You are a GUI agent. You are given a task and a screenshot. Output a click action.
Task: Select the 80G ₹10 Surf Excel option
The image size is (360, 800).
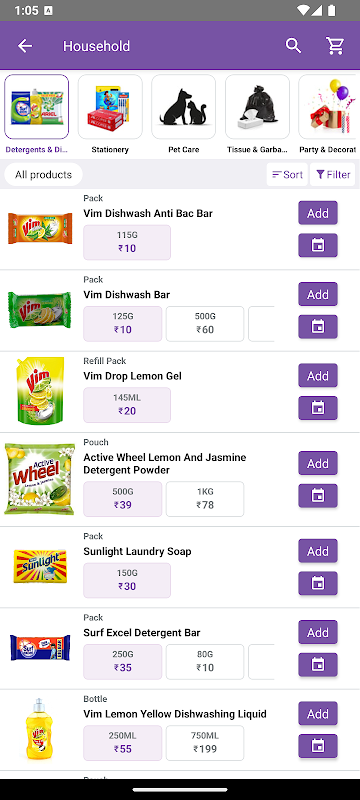tap(205, 662)
